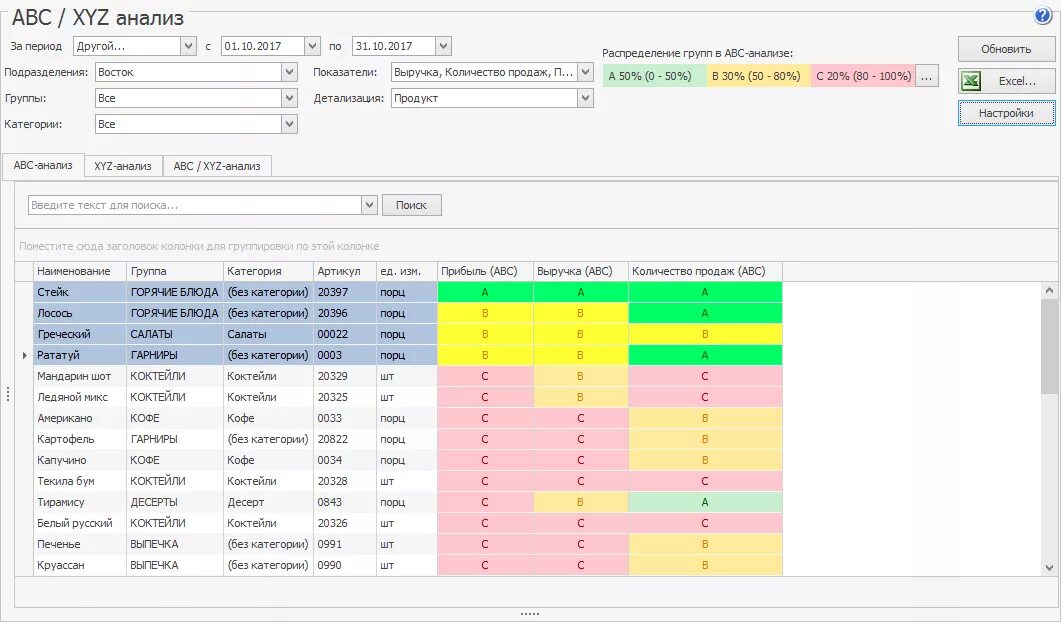Switch to the ABC-анализ tab
Screen dimensions: 1061x622
43,165
